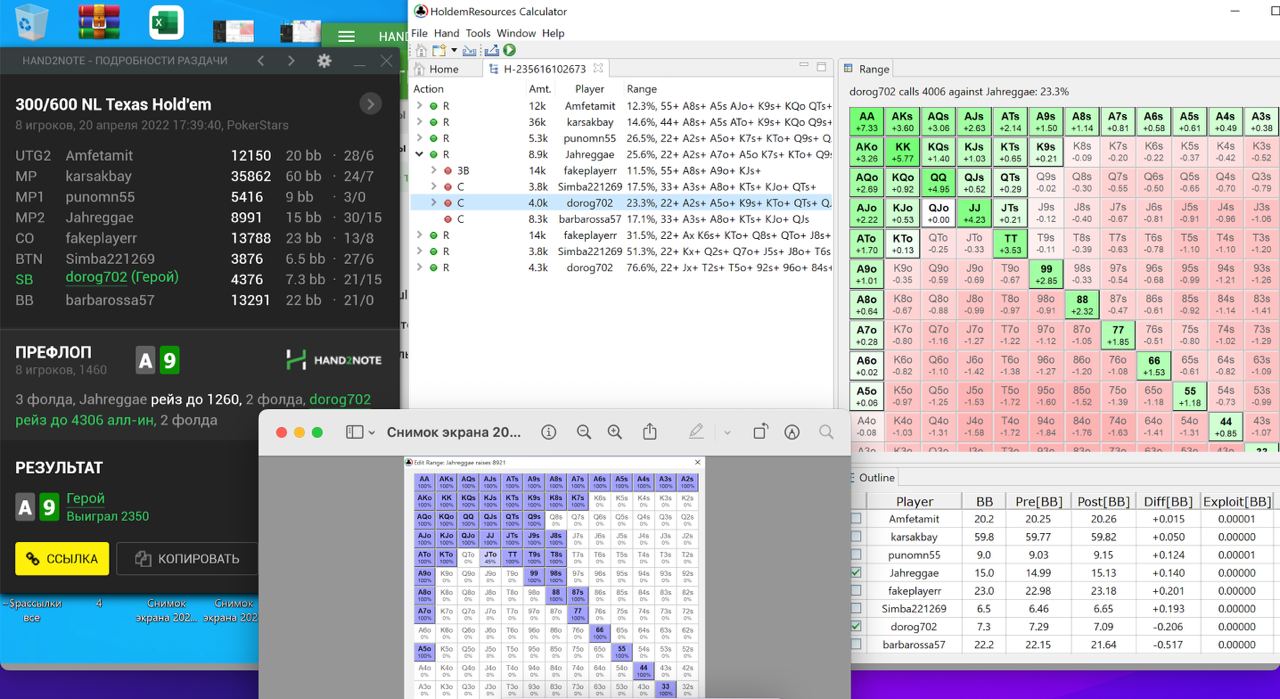Select the AA cell in Range grid

[x=867, y=122]
